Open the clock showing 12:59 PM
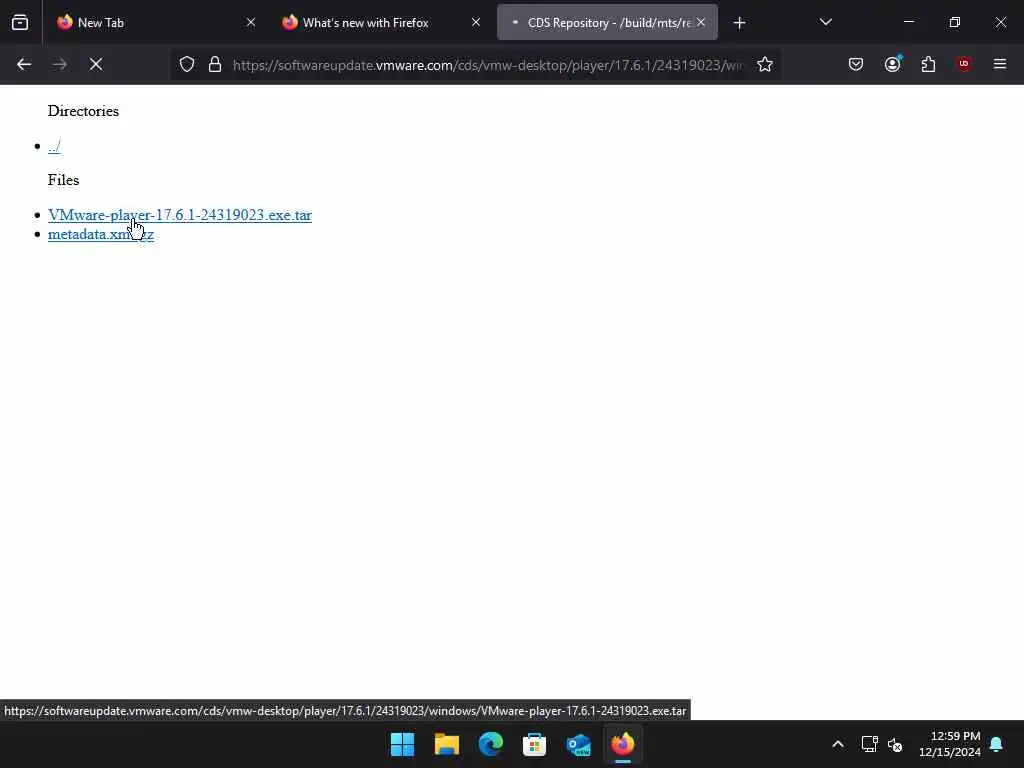1024x768 pixels. 950,744
